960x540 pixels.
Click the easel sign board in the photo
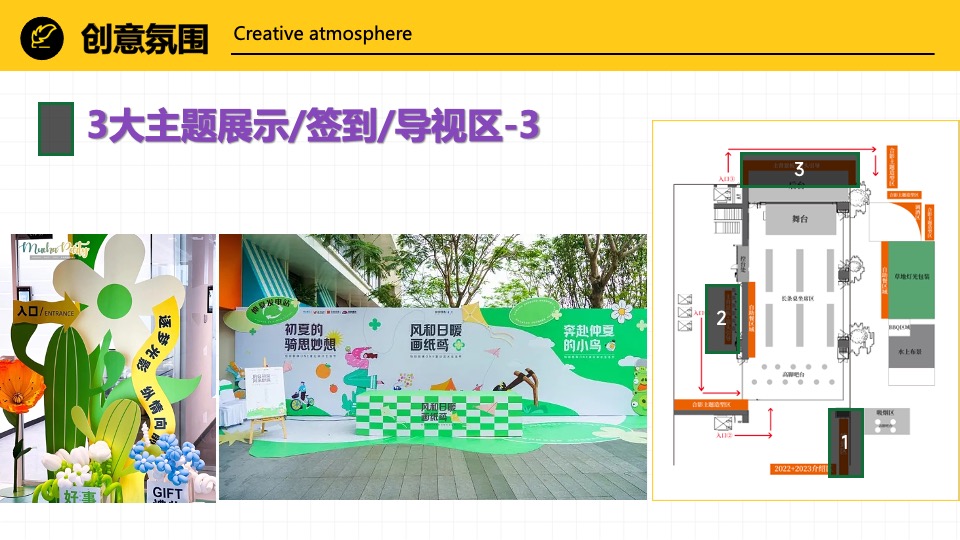tap(261, 397)
